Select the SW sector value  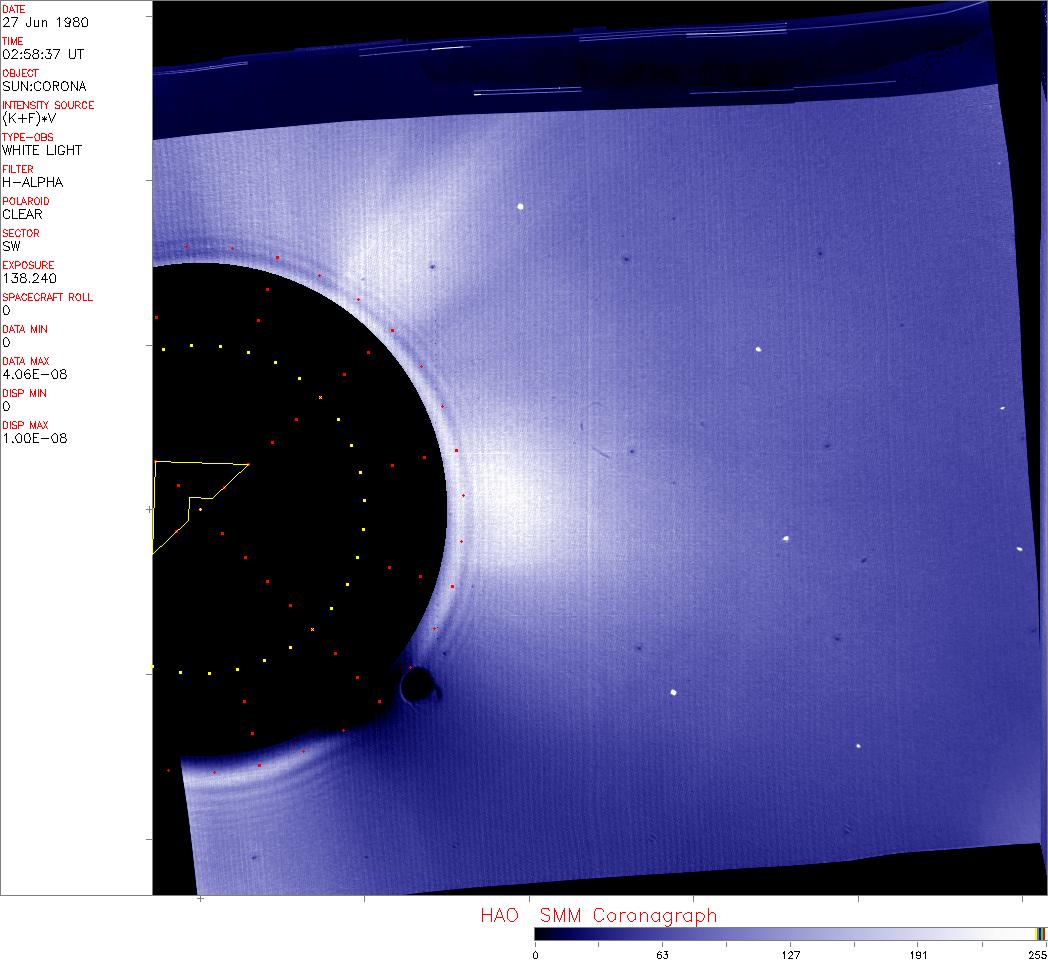click(11, 246)
